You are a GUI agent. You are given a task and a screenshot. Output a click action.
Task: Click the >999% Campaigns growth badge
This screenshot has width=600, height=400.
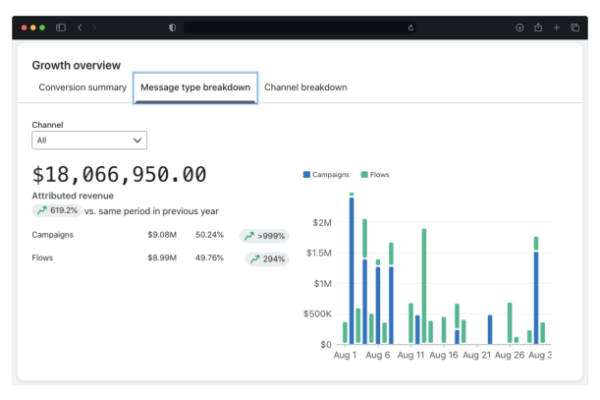(264, 236)
